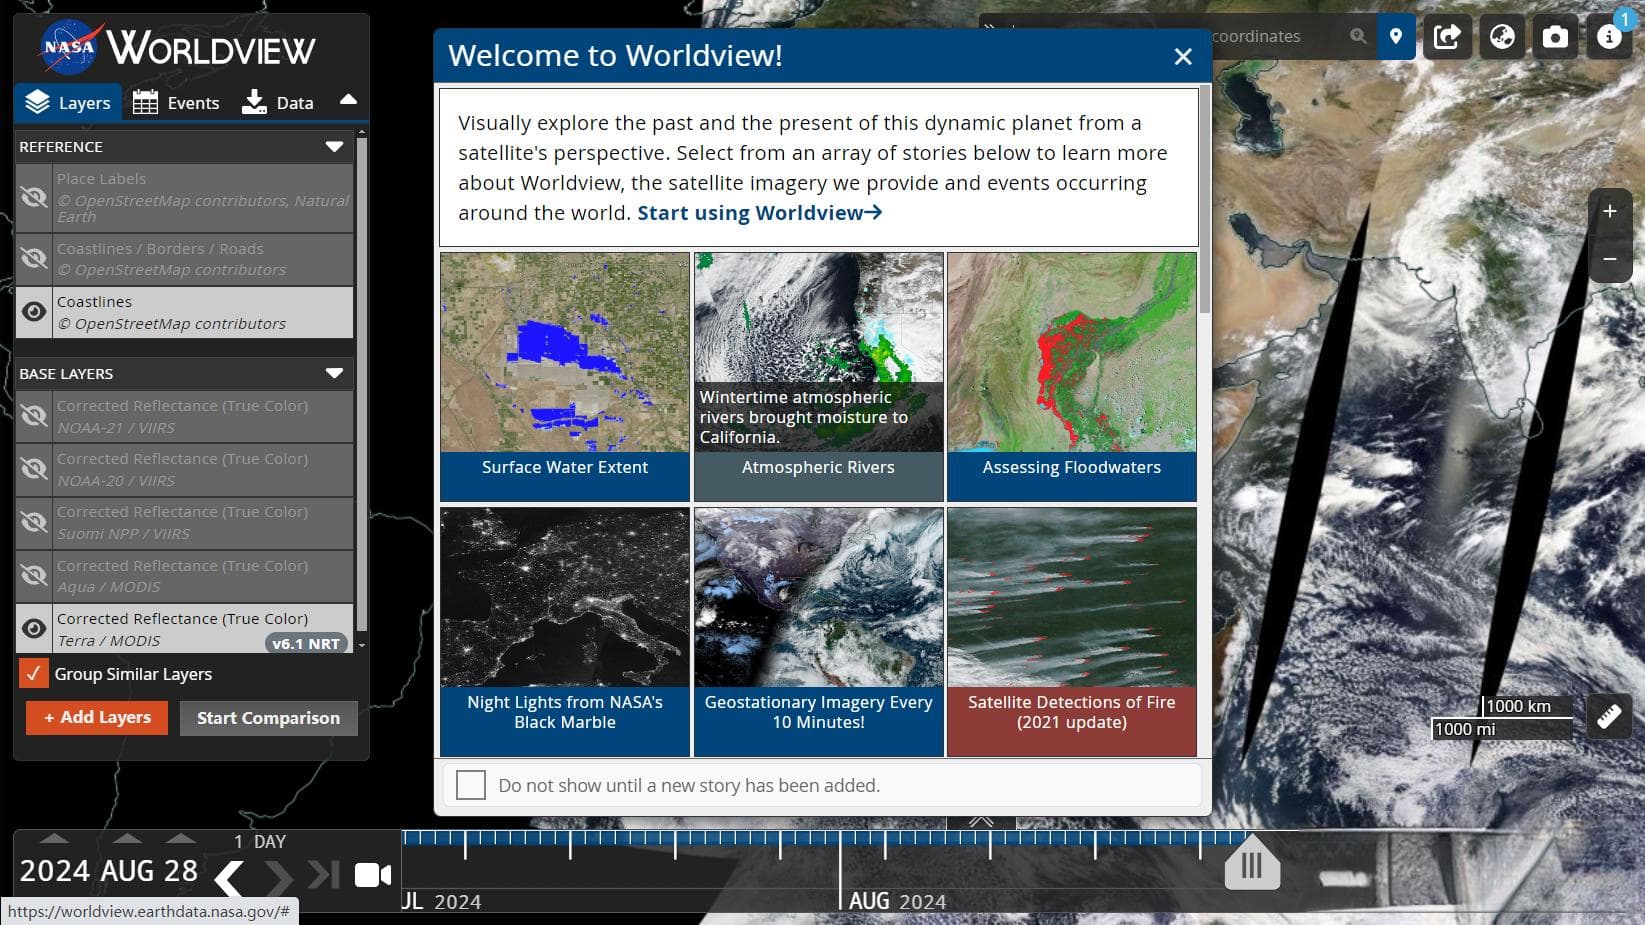Open the Atmospheric Rivers story
The image size is (1645, 925).
[819, 377]
